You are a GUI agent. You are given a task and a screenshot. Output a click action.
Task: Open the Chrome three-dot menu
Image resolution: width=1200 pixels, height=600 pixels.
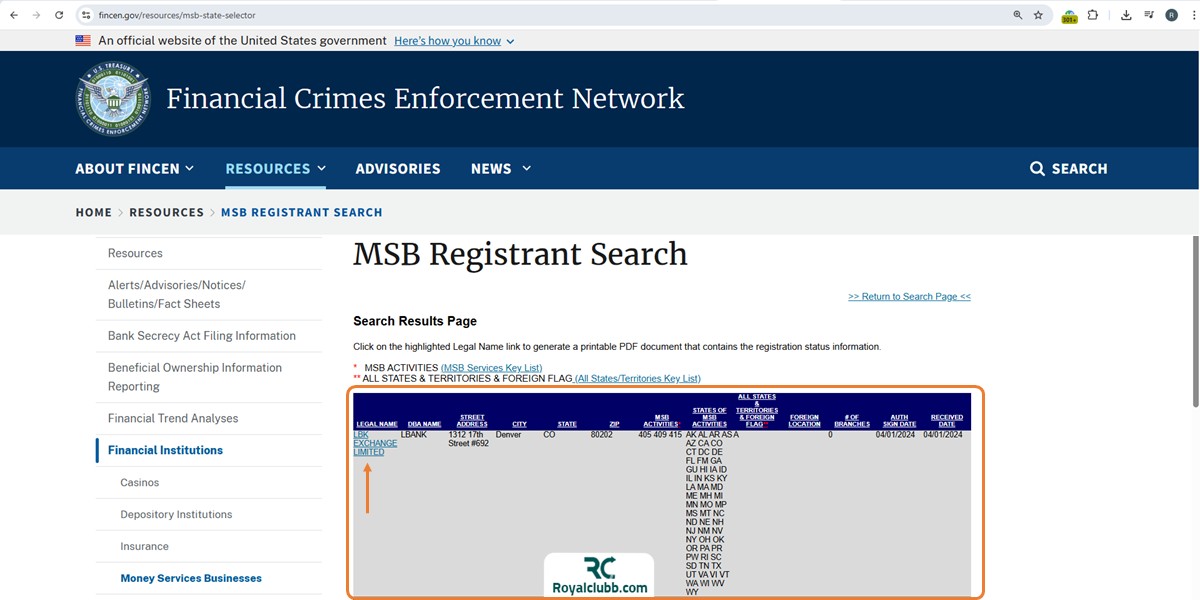click(1192, 15)
